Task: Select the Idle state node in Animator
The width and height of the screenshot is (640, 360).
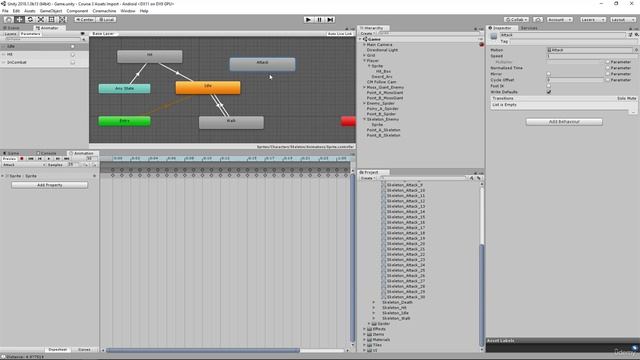Action: pos(208,87)
